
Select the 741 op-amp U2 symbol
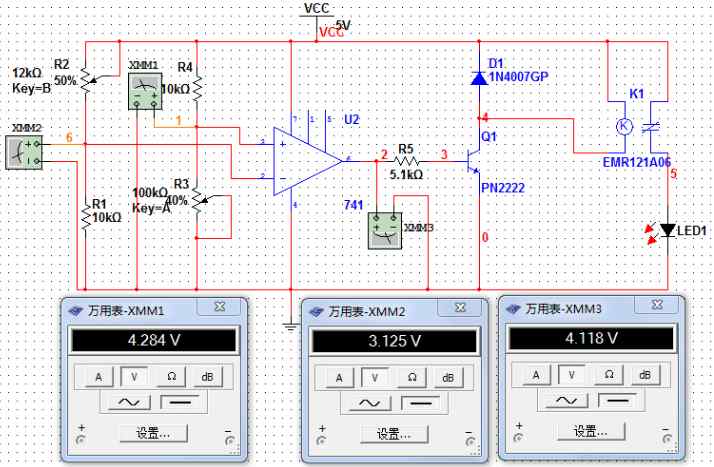(307, 161)
